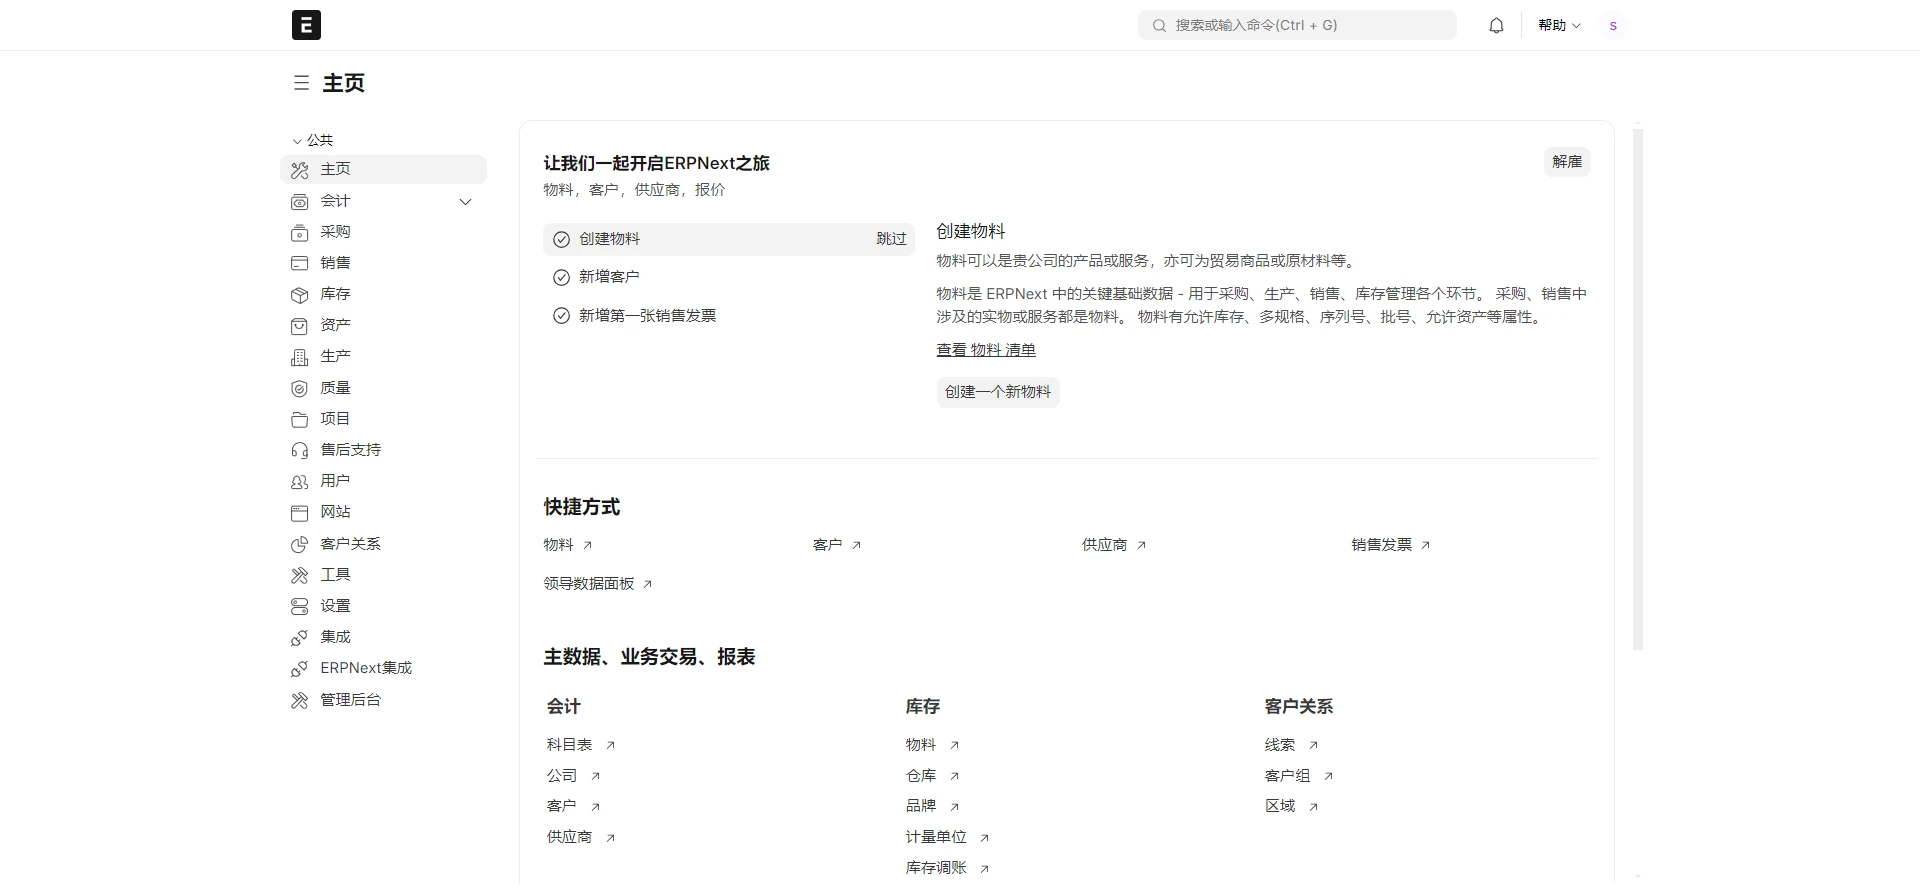This screenshot has width=1920, height=889.
Task: Toggle the sidebar hamburger icon
Action: coord(301,83)
